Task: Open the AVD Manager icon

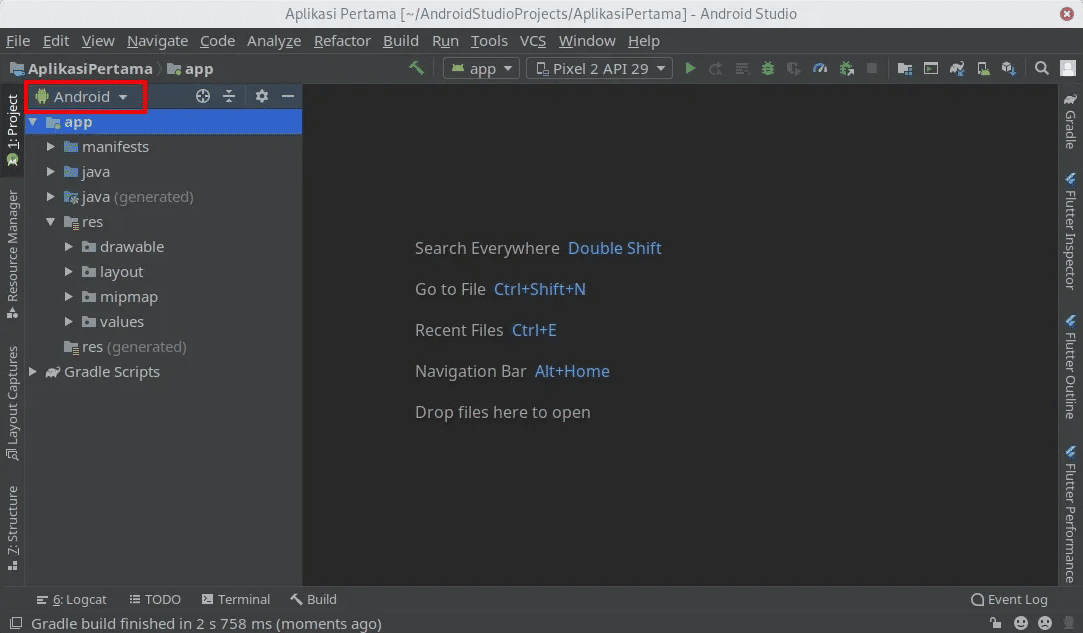Action: 983,68
